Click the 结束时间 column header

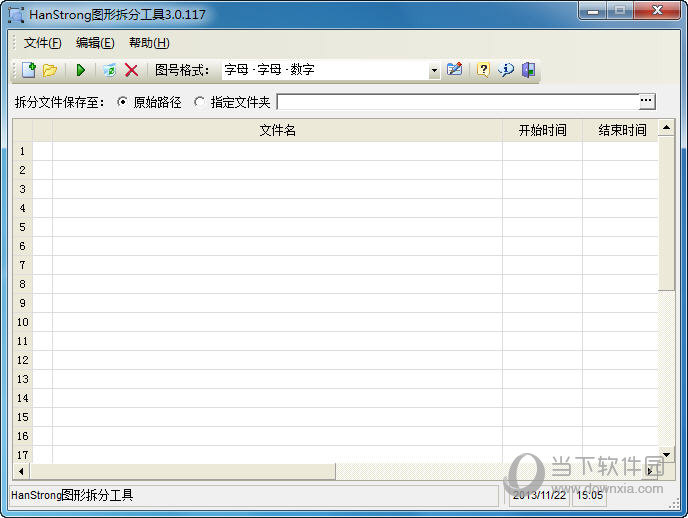point(622,130)
